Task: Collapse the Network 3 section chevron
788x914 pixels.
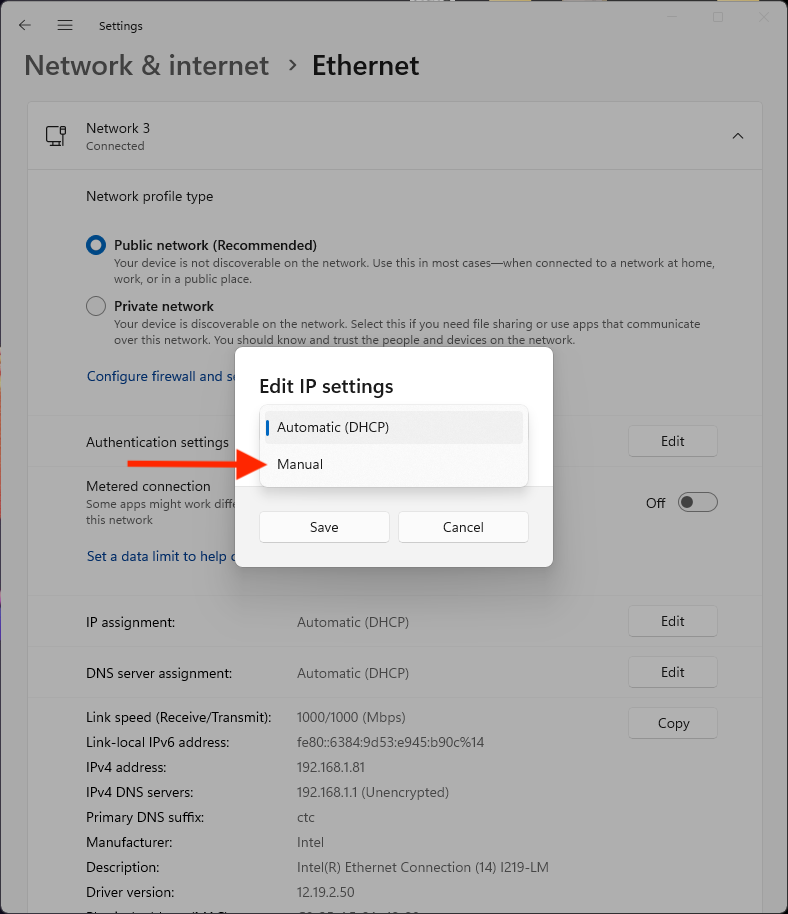Action: click(x=737, y=136)
